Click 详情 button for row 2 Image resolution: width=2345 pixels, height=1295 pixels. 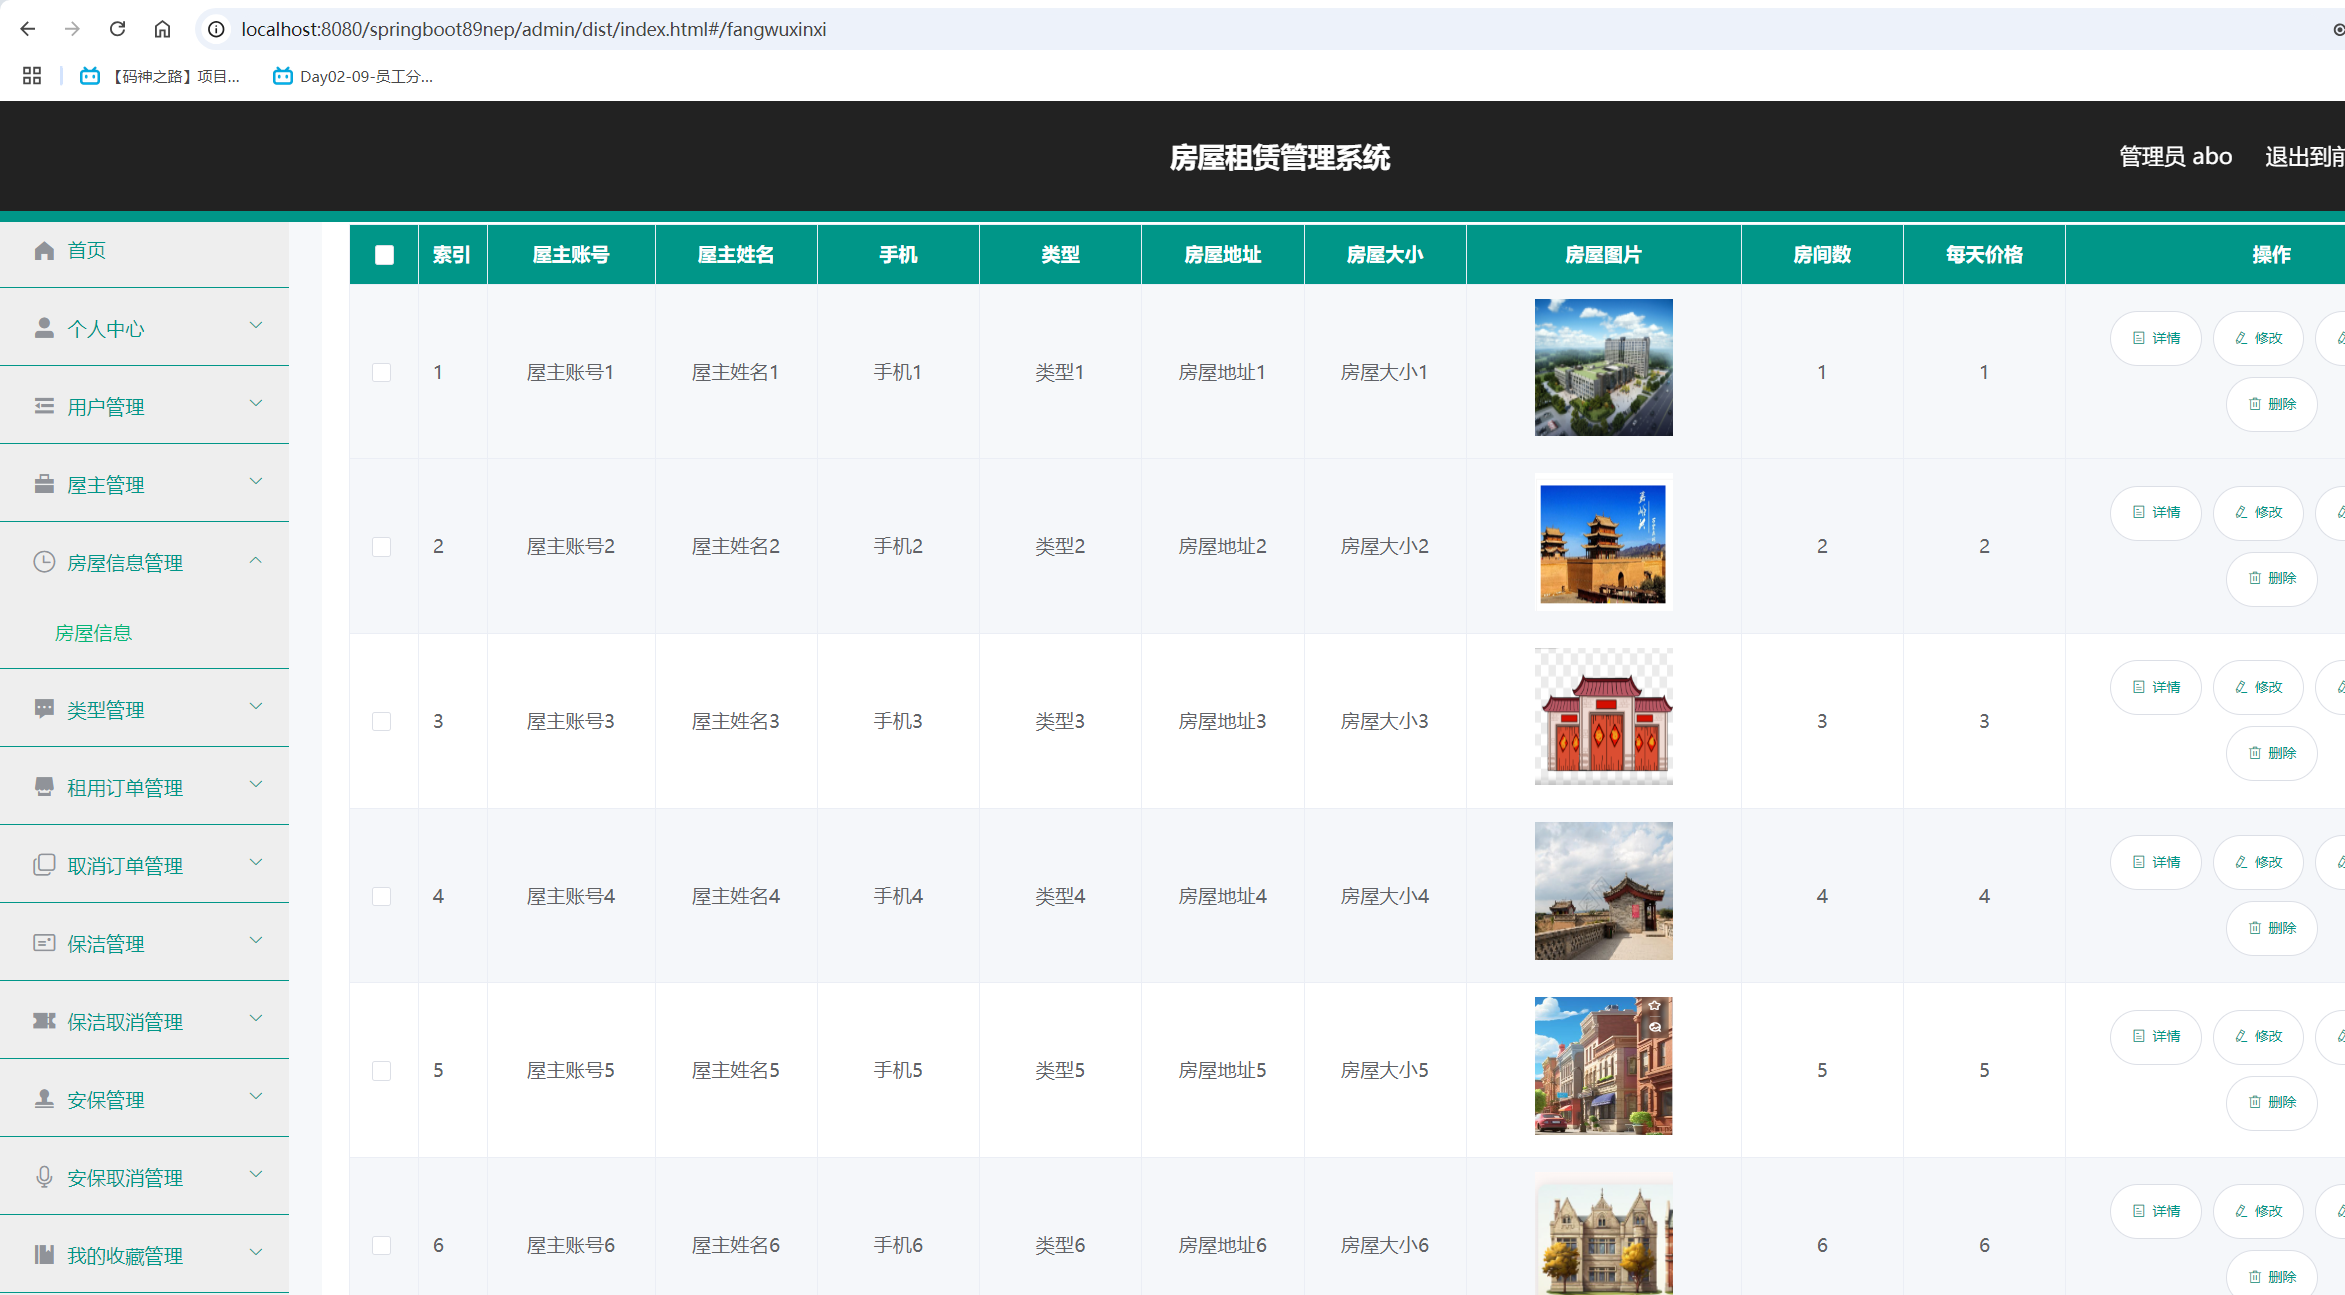[2155, 512]
